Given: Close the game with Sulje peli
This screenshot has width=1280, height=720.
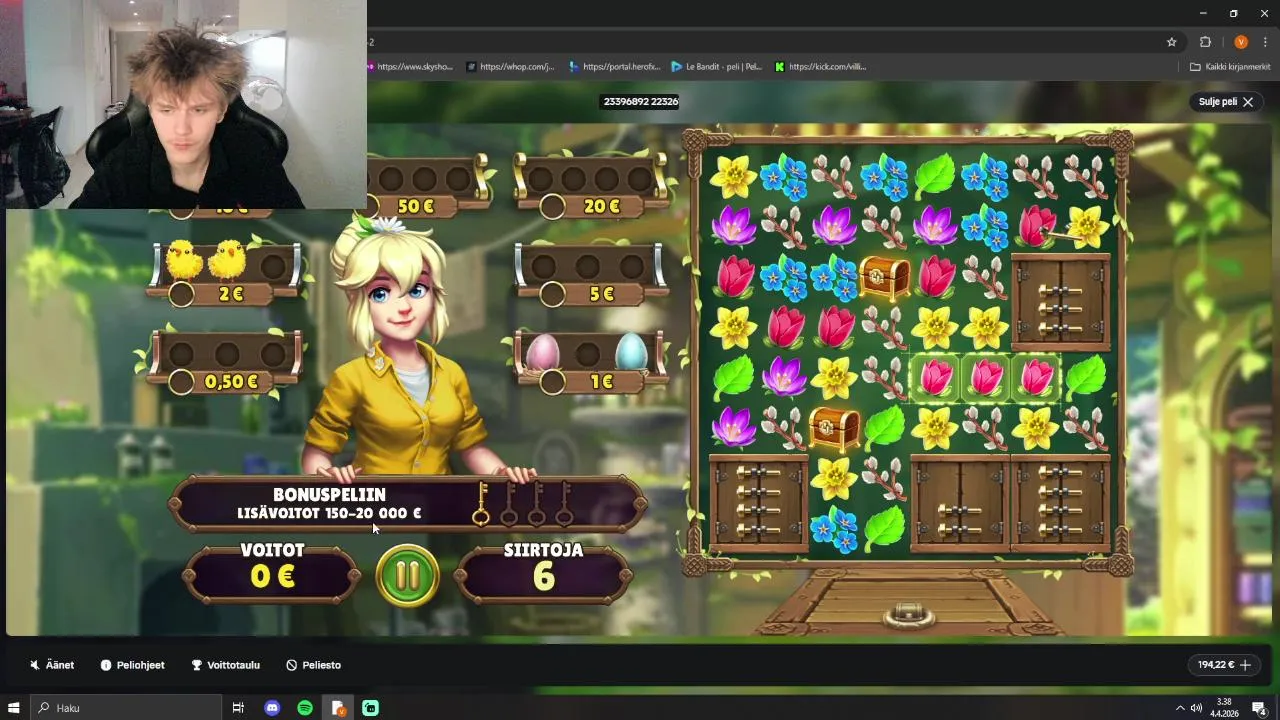Looking at the screenshot, I should pos(1226,102).
